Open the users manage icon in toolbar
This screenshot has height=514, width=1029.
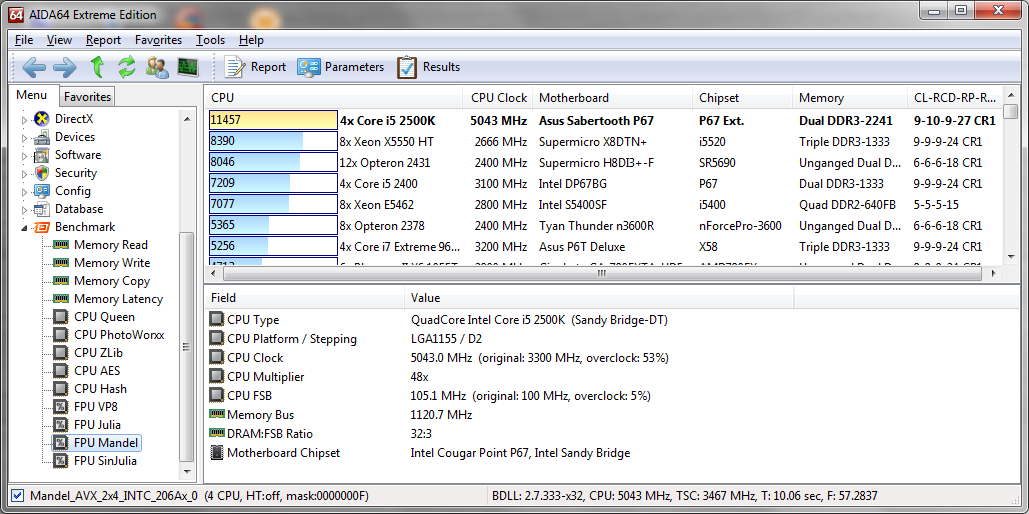click(157, 67)
